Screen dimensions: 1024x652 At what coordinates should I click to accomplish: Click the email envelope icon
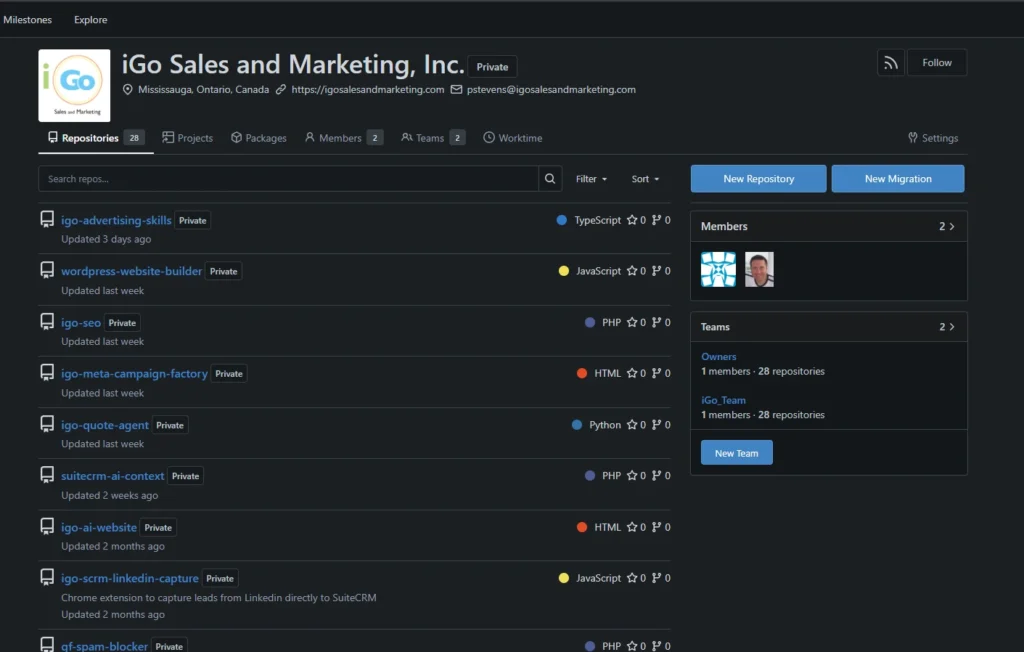(456, 90)
